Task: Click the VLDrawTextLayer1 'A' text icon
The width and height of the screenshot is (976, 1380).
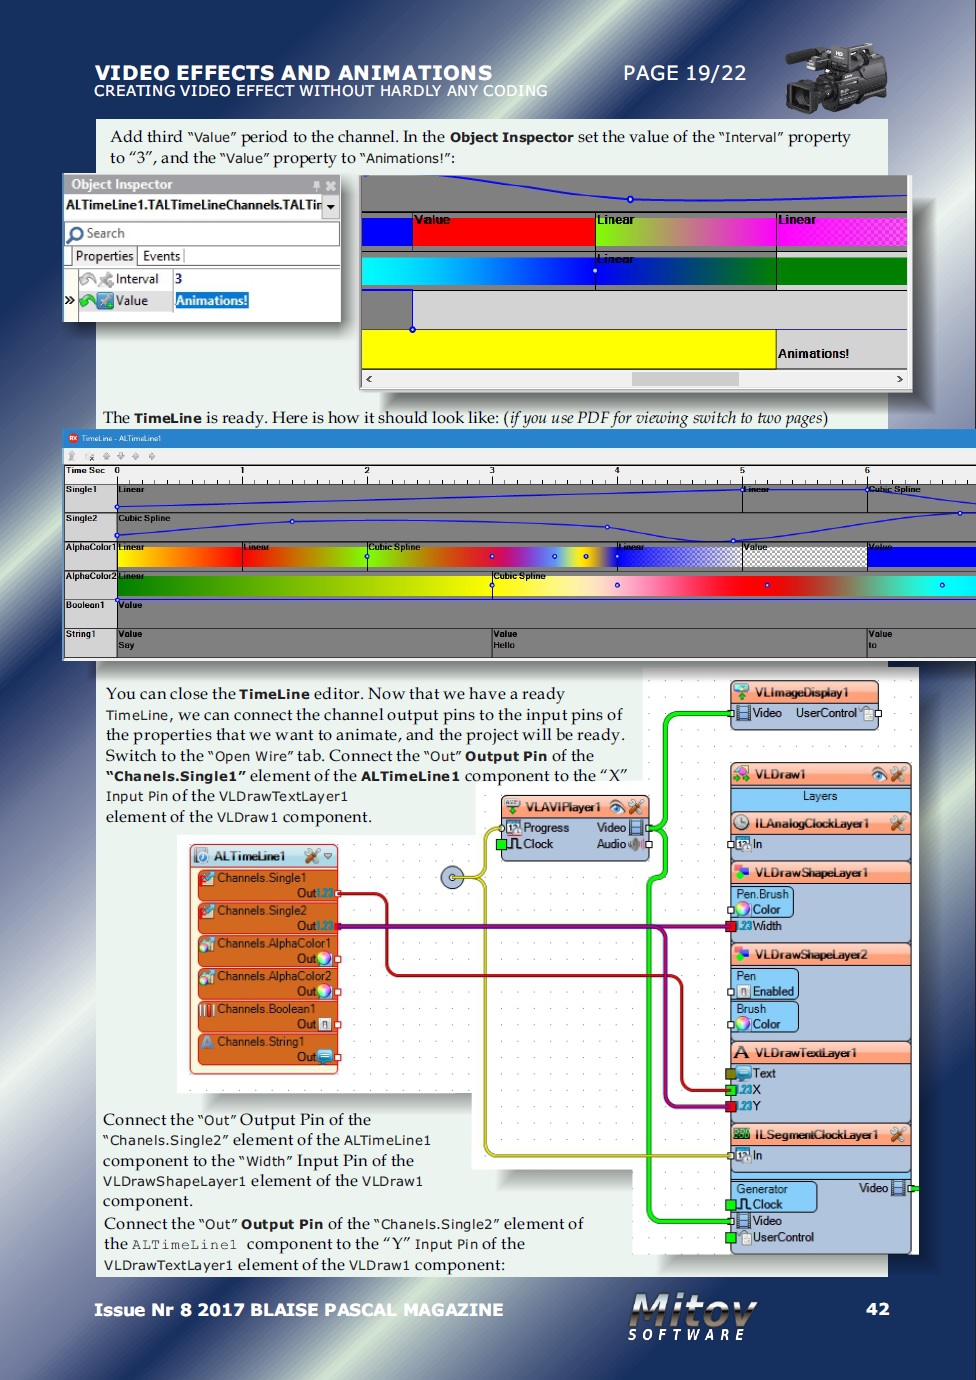Action: (742, 1052)
